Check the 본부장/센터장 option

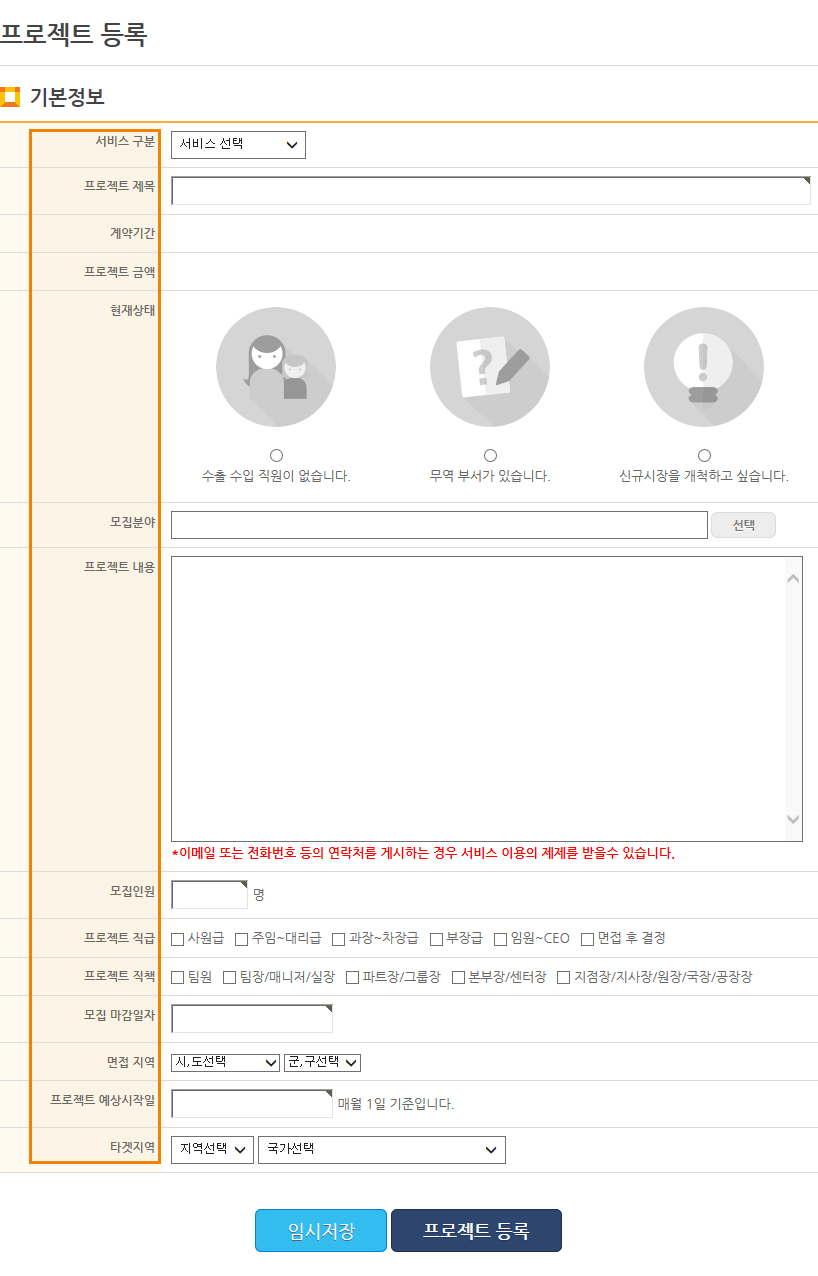pos(459,977)
